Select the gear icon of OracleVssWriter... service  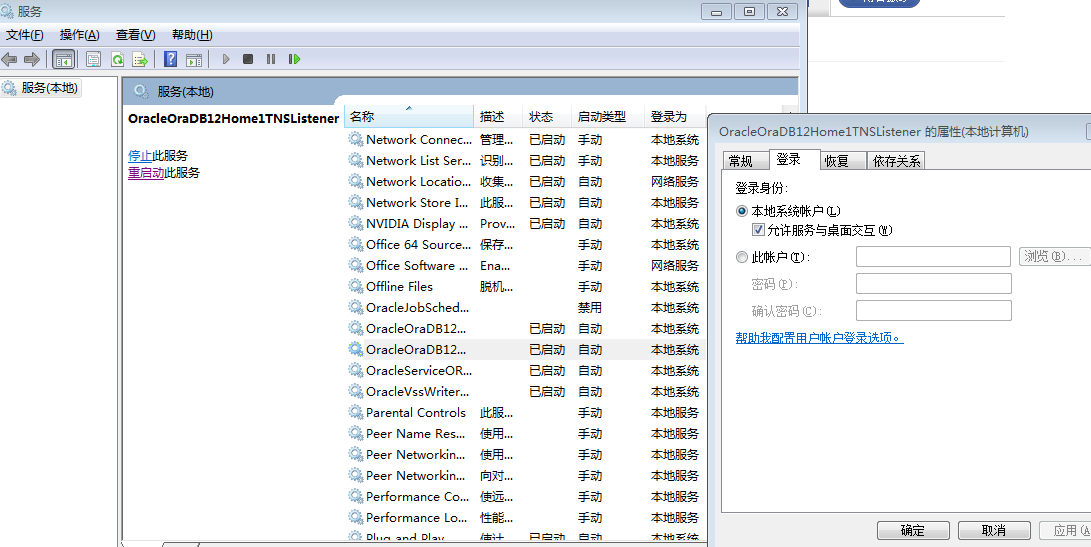(356, 391)
